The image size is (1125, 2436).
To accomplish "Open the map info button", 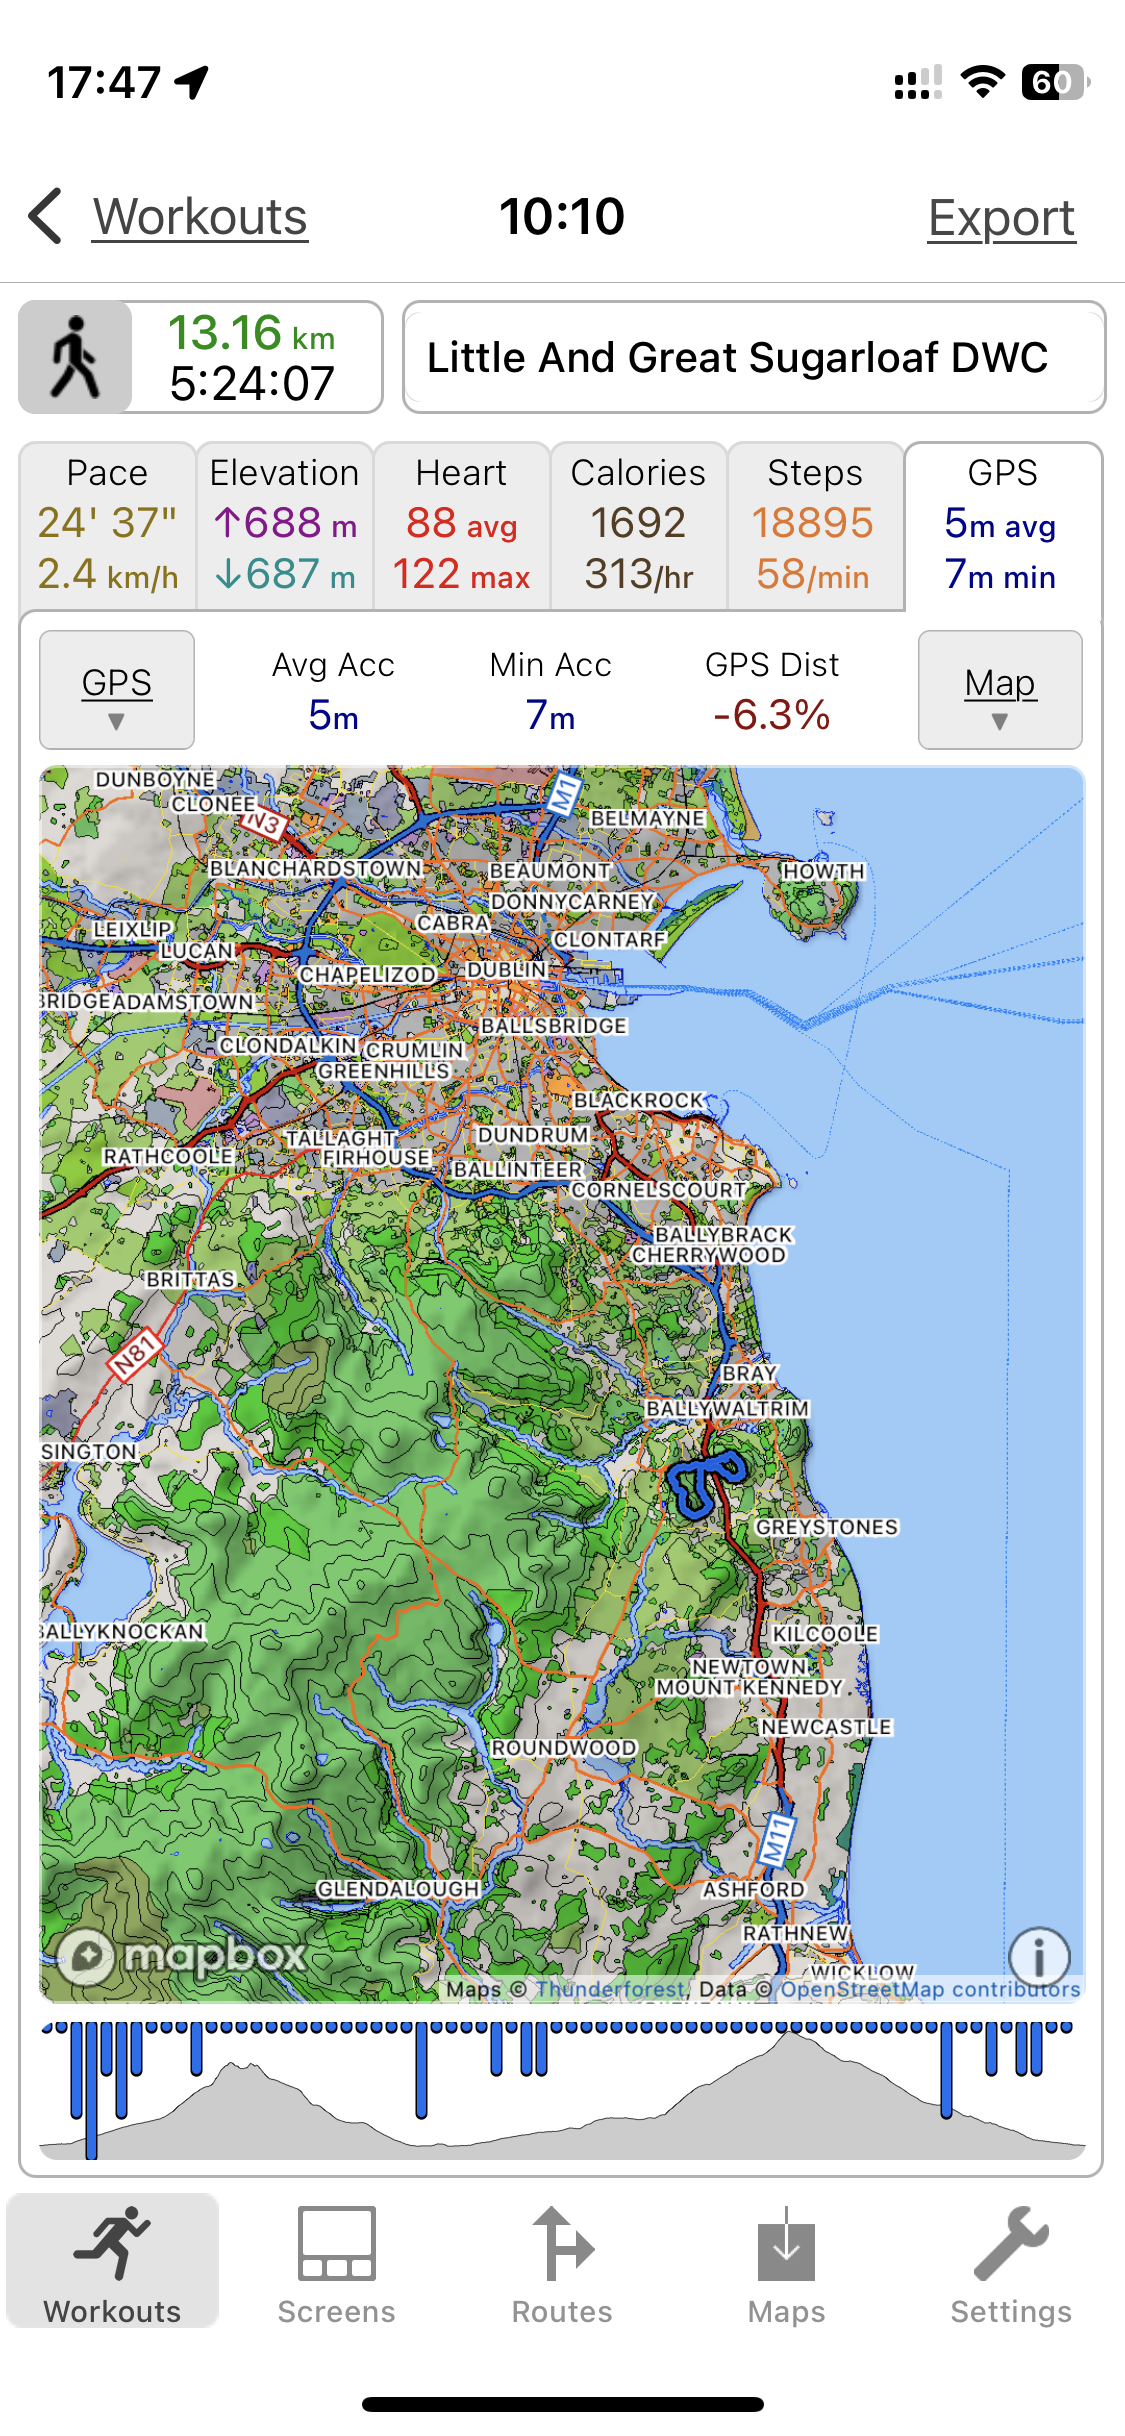I will pyautogui.click(x=1039, y=1956).
